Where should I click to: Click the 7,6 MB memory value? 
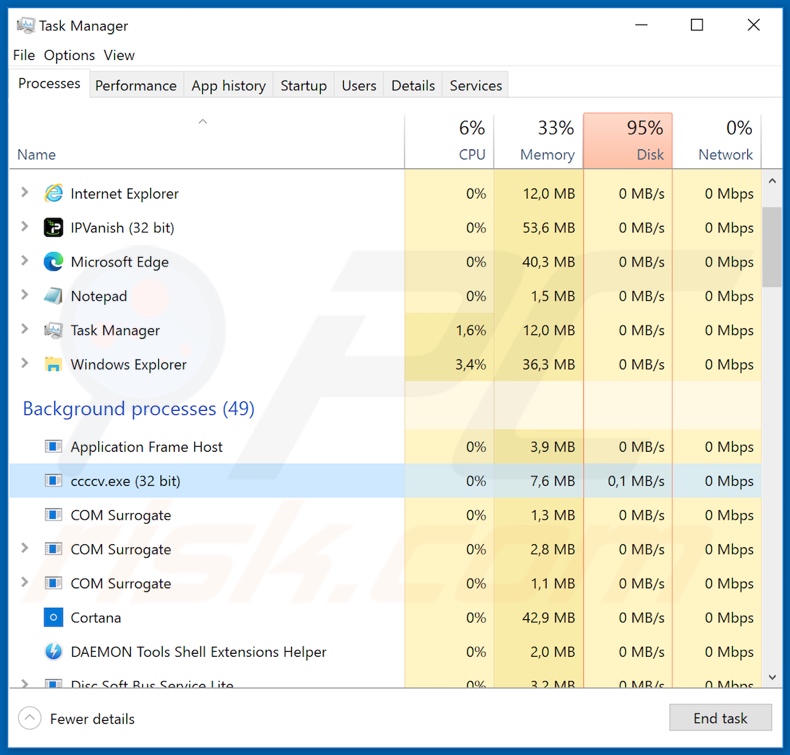coord(552,481)
